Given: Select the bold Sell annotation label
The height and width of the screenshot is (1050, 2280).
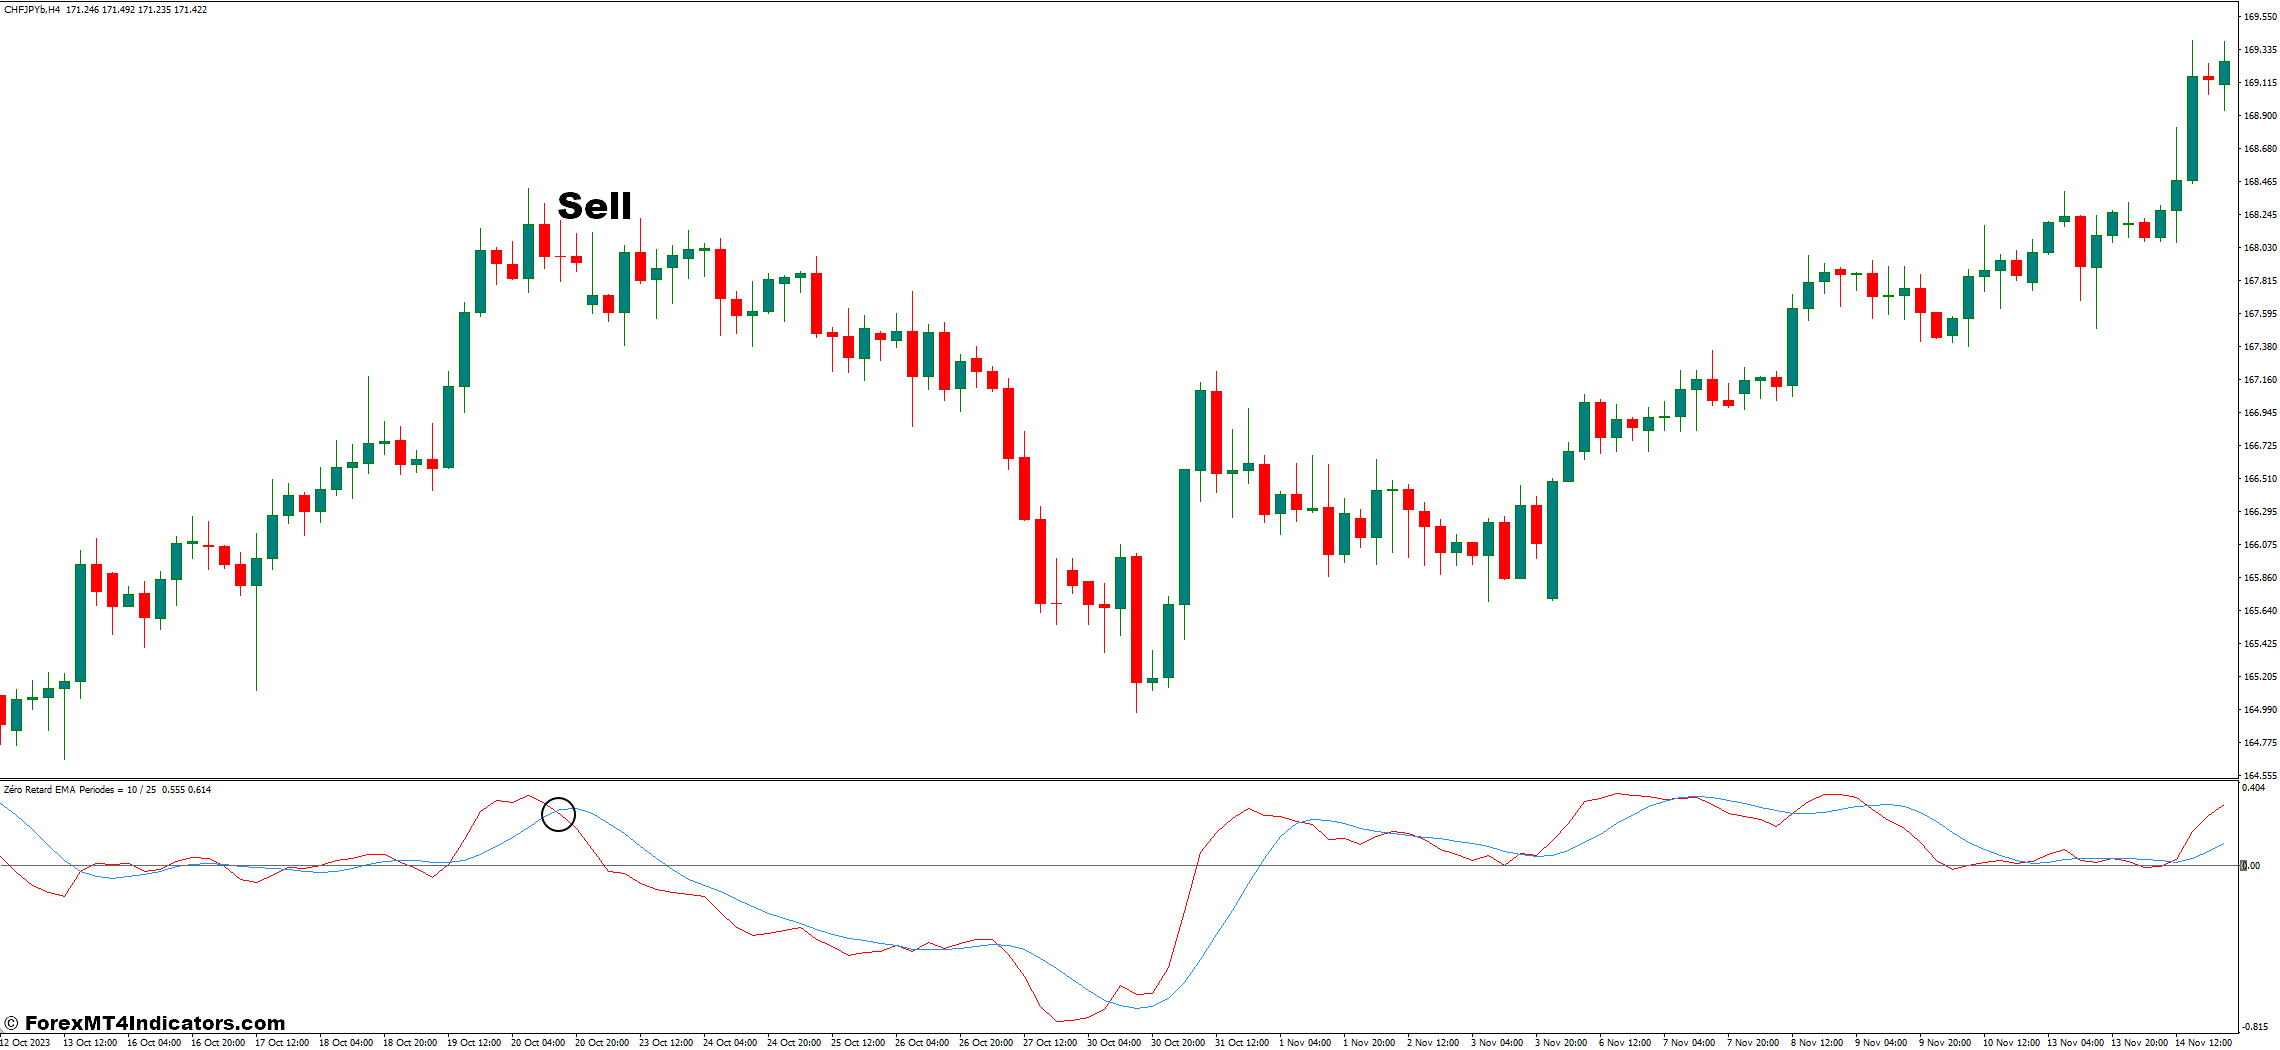Looking at the screenshot, I should point(594,206).
